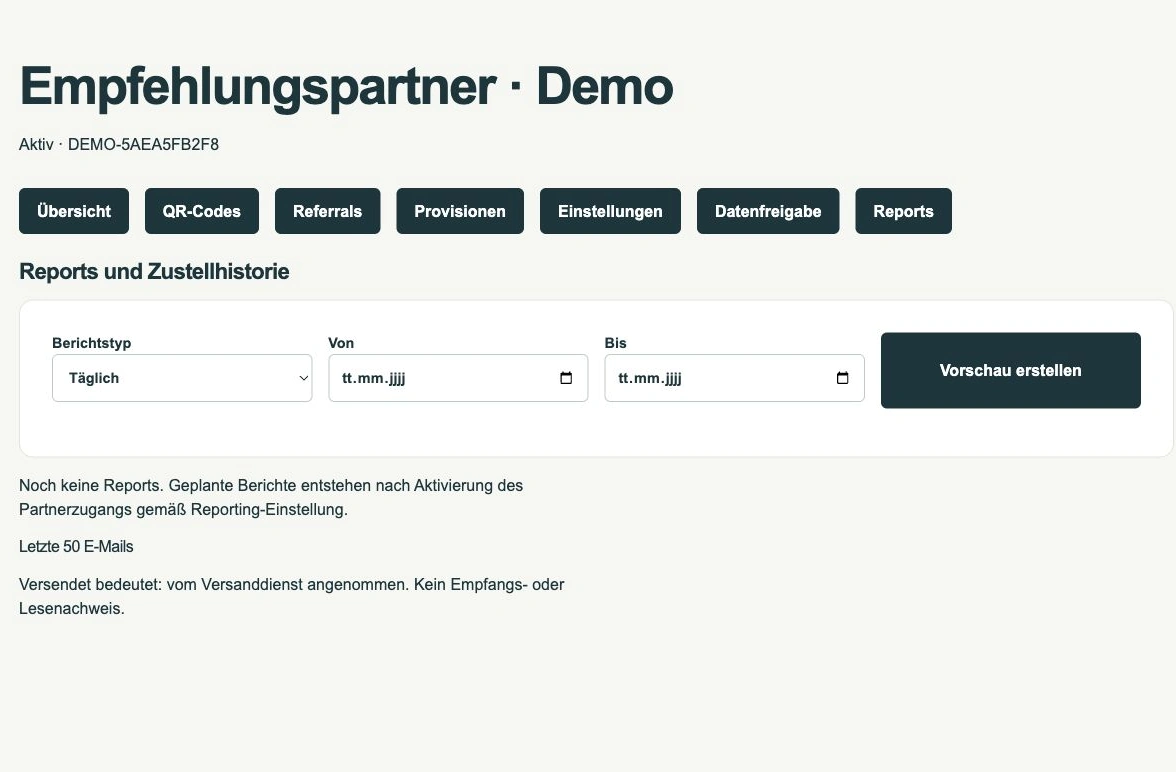Screen dimensions: 1176x772
Task: Click the Vorschau erstellen button
Action: (x=1011, y=371)
